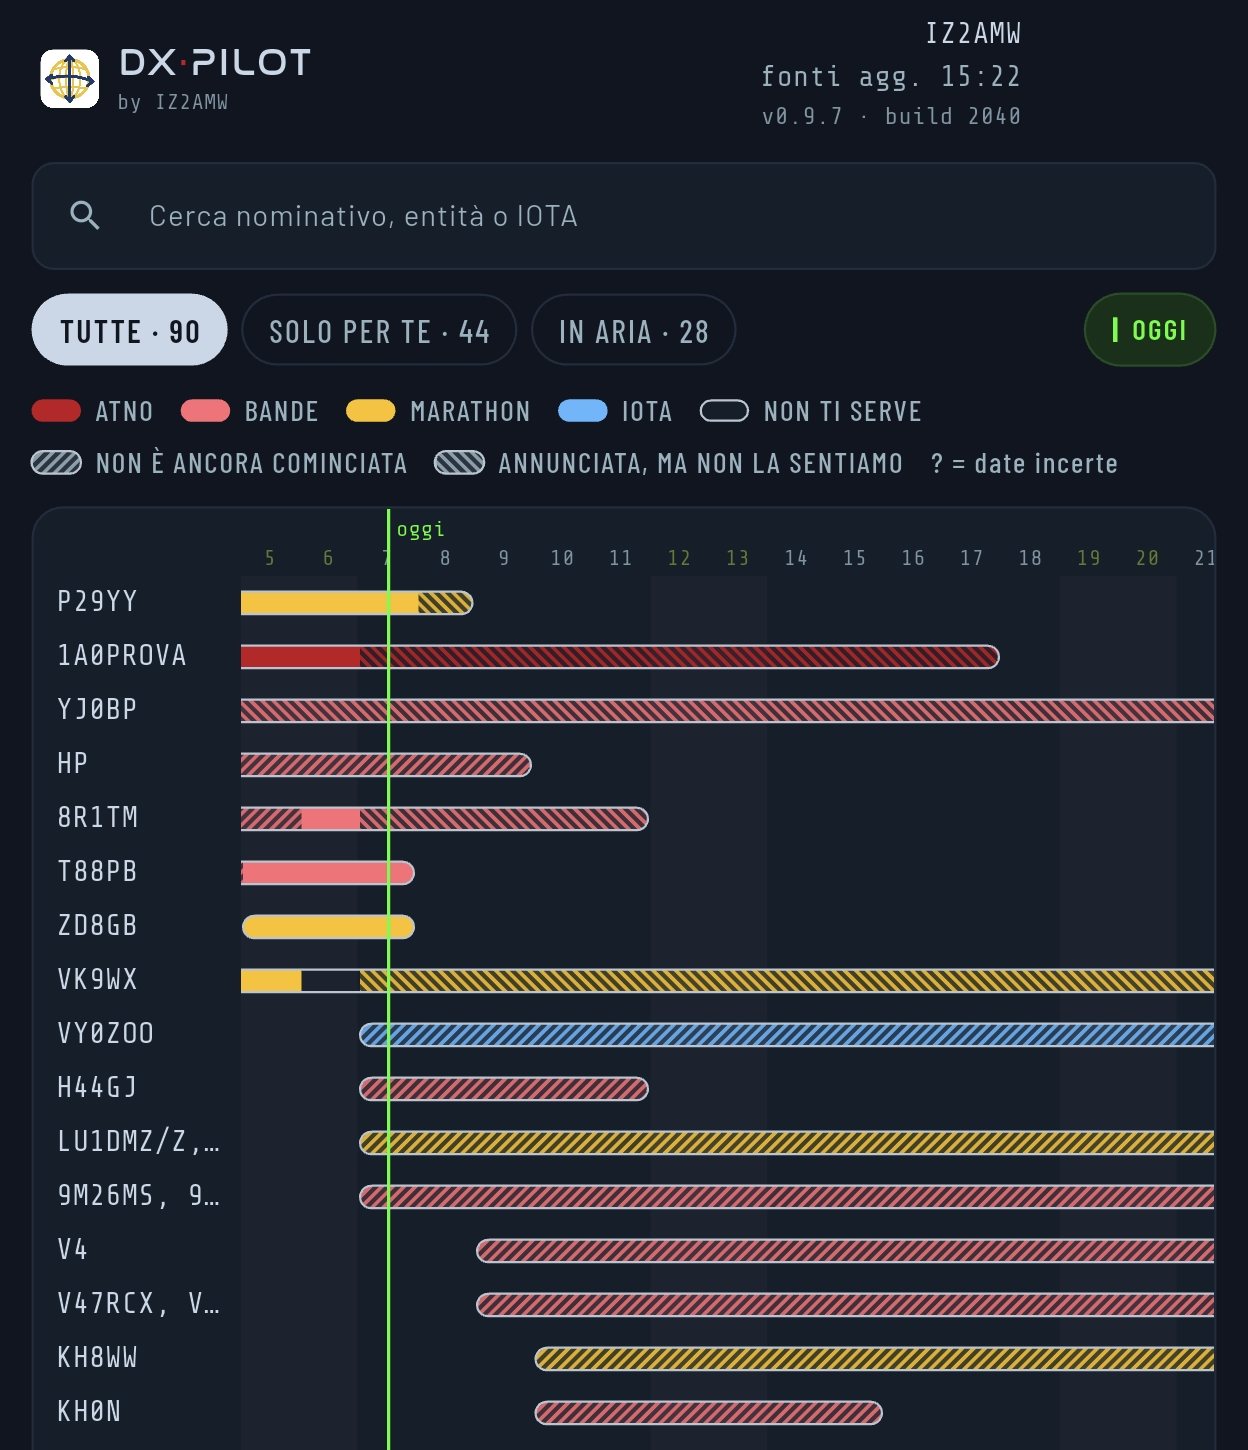Click the 8R1TM timeline bar

click(x=445, y=819)
